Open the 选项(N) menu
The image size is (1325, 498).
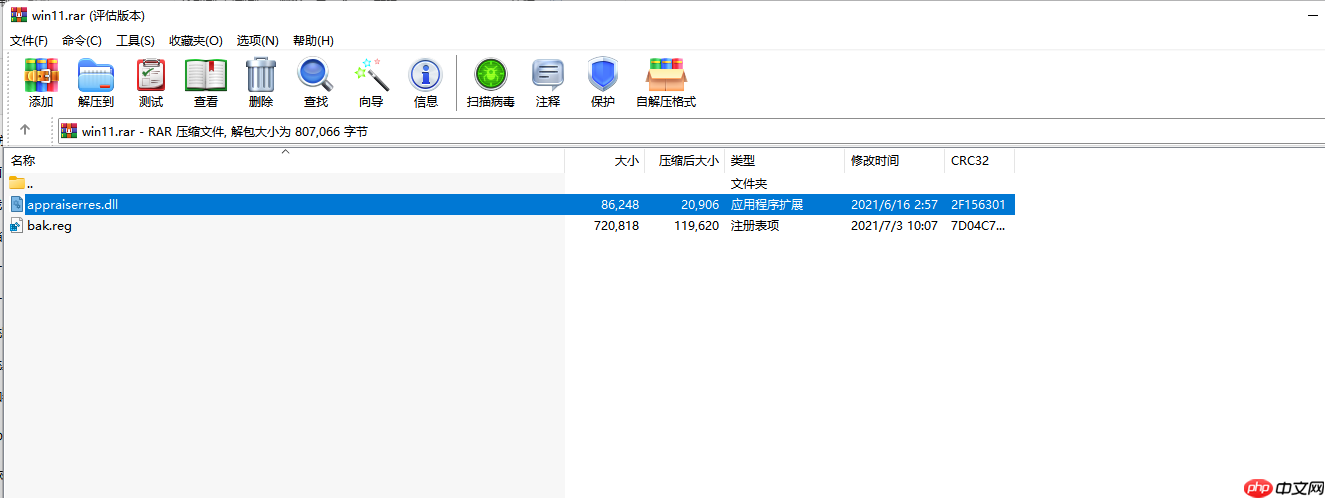[x=257, y=40]
